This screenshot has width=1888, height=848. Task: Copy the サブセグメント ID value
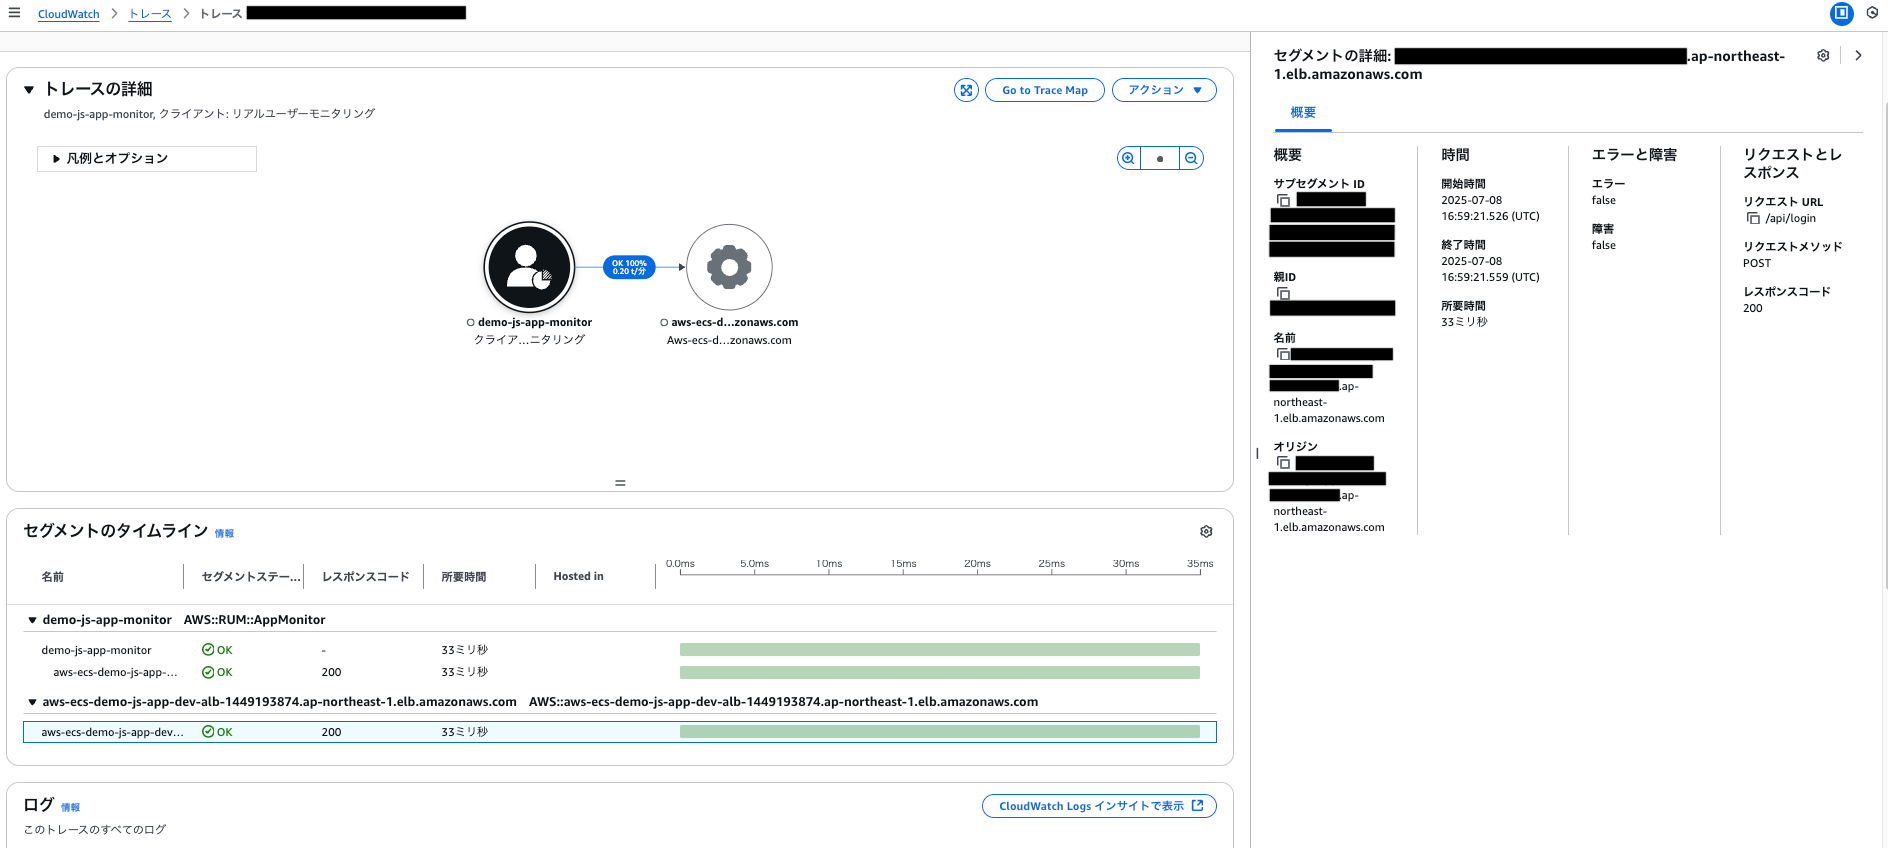point(1284,200)
